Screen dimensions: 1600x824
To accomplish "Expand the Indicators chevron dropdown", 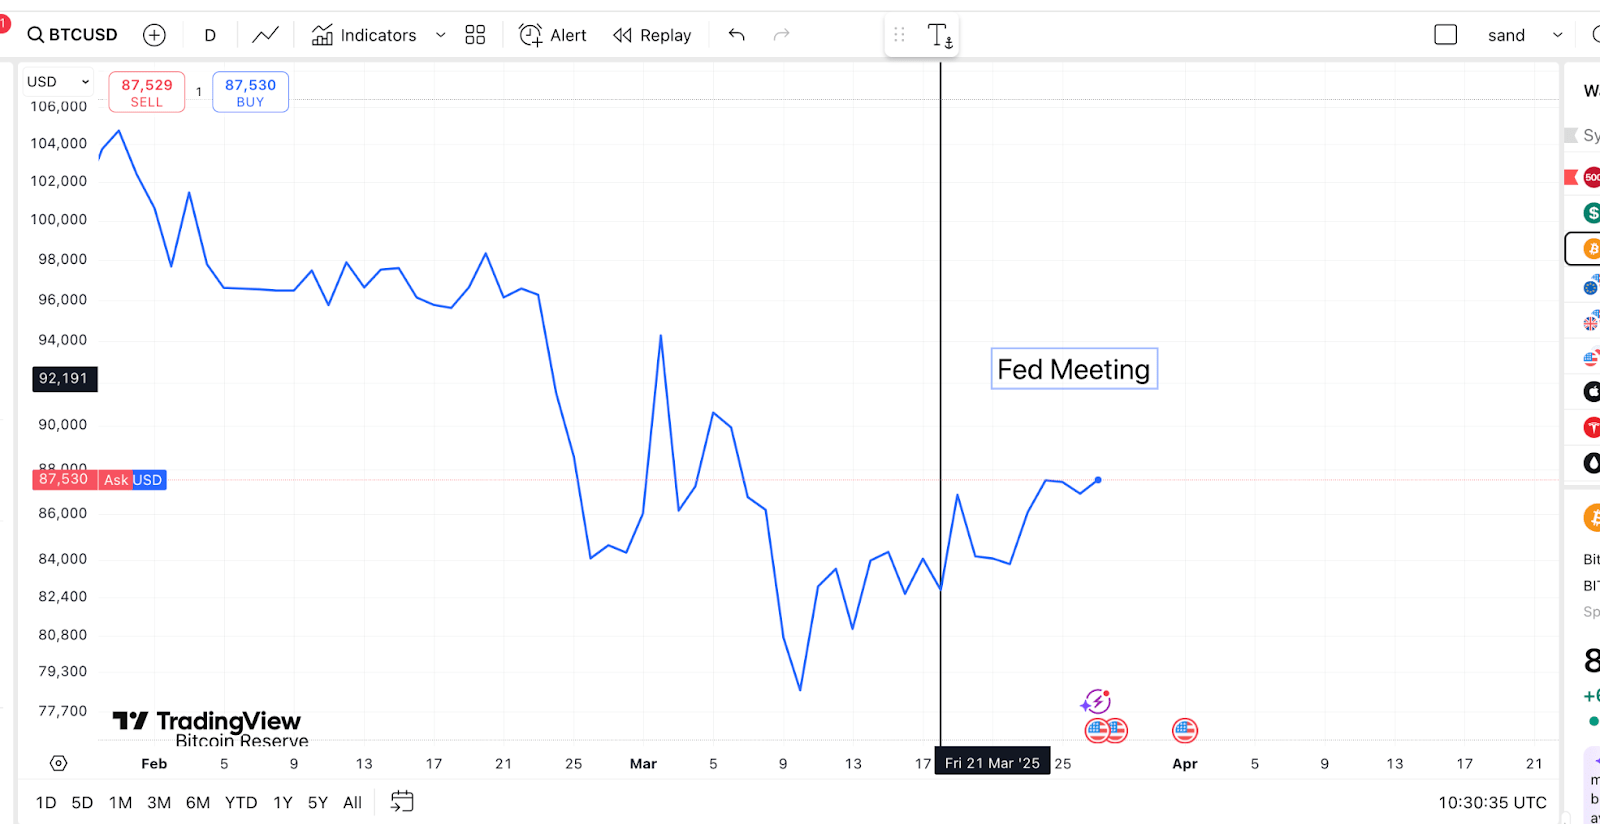I will pos(440,35).
